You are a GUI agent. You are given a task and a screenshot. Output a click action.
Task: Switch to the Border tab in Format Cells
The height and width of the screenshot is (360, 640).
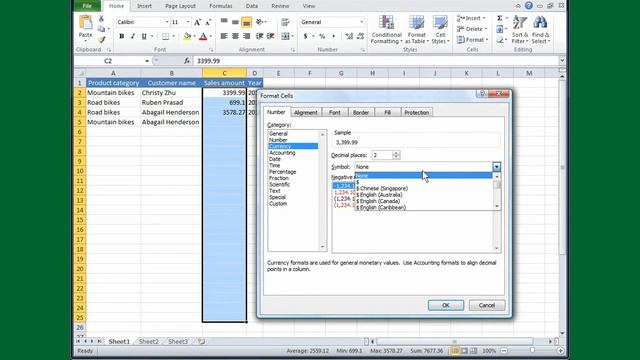[x=361, y=113]
